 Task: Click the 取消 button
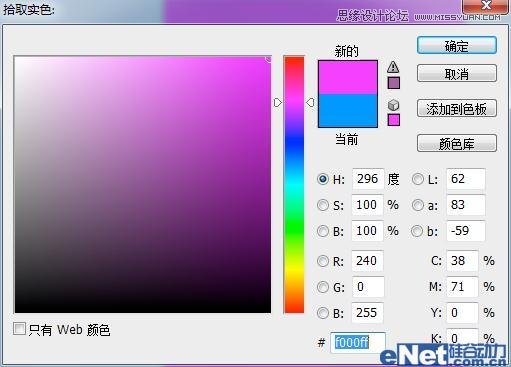pyautogui.click(x=457, y=73)
